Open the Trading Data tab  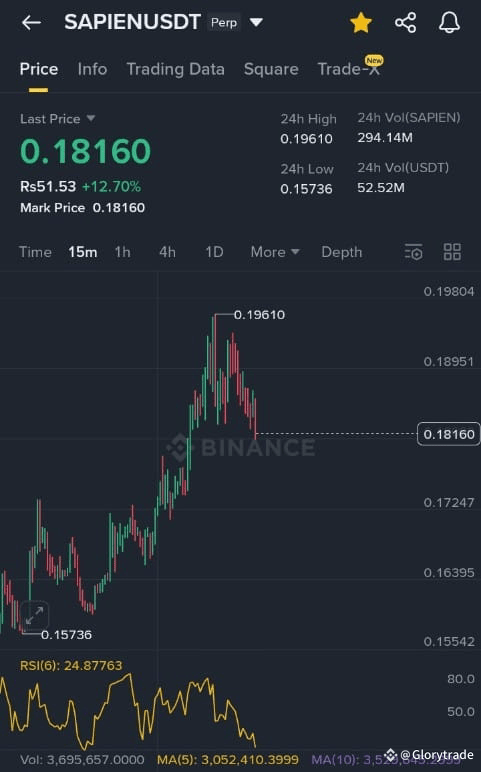click(175, 69)
